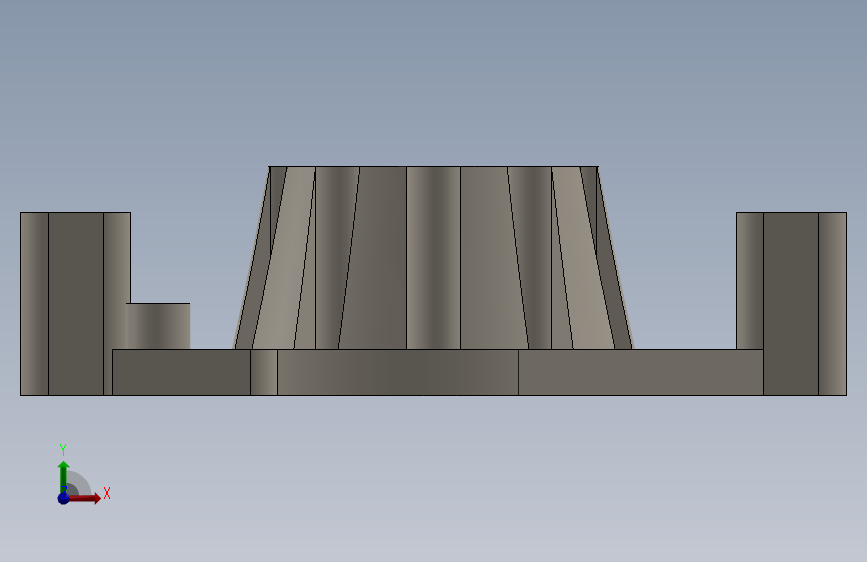Select the tall left end block of the model
The height and width of the screenshot is (562, 867).
[75, 304]
